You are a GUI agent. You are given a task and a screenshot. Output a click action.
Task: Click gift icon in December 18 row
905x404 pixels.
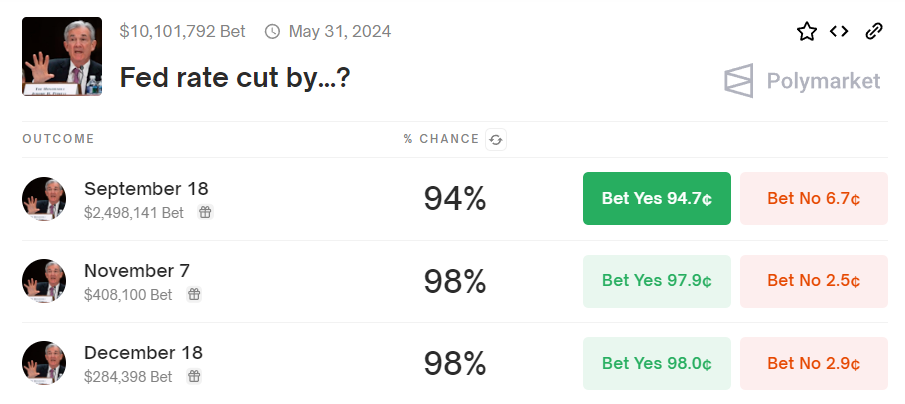click(194, 376)
